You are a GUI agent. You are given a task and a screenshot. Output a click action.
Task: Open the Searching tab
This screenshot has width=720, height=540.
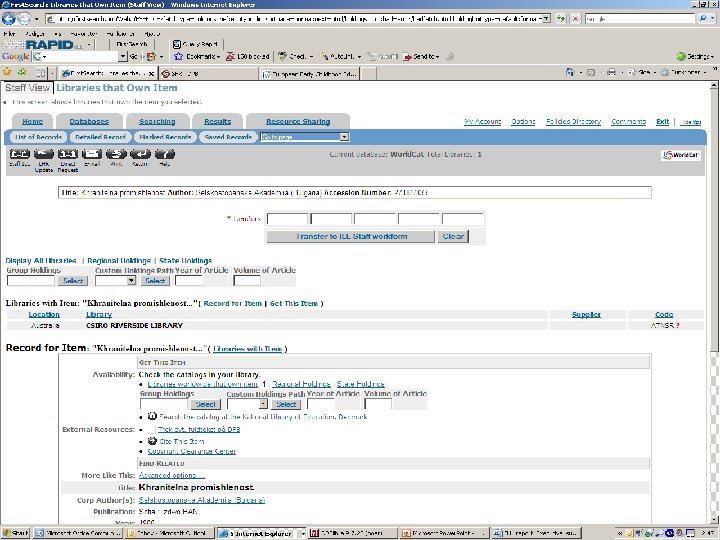157,121
